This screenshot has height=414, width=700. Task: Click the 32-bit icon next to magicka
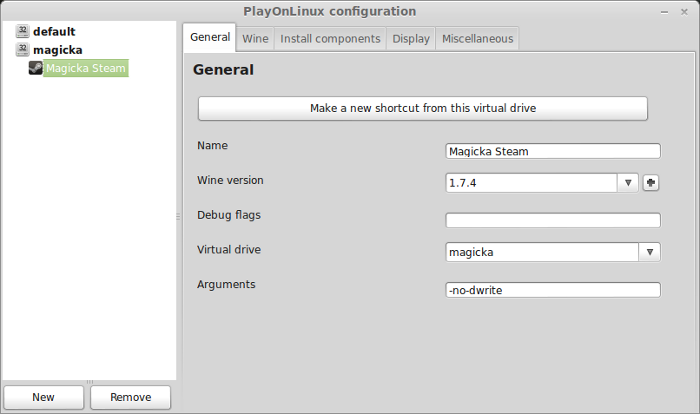point(22,49)
